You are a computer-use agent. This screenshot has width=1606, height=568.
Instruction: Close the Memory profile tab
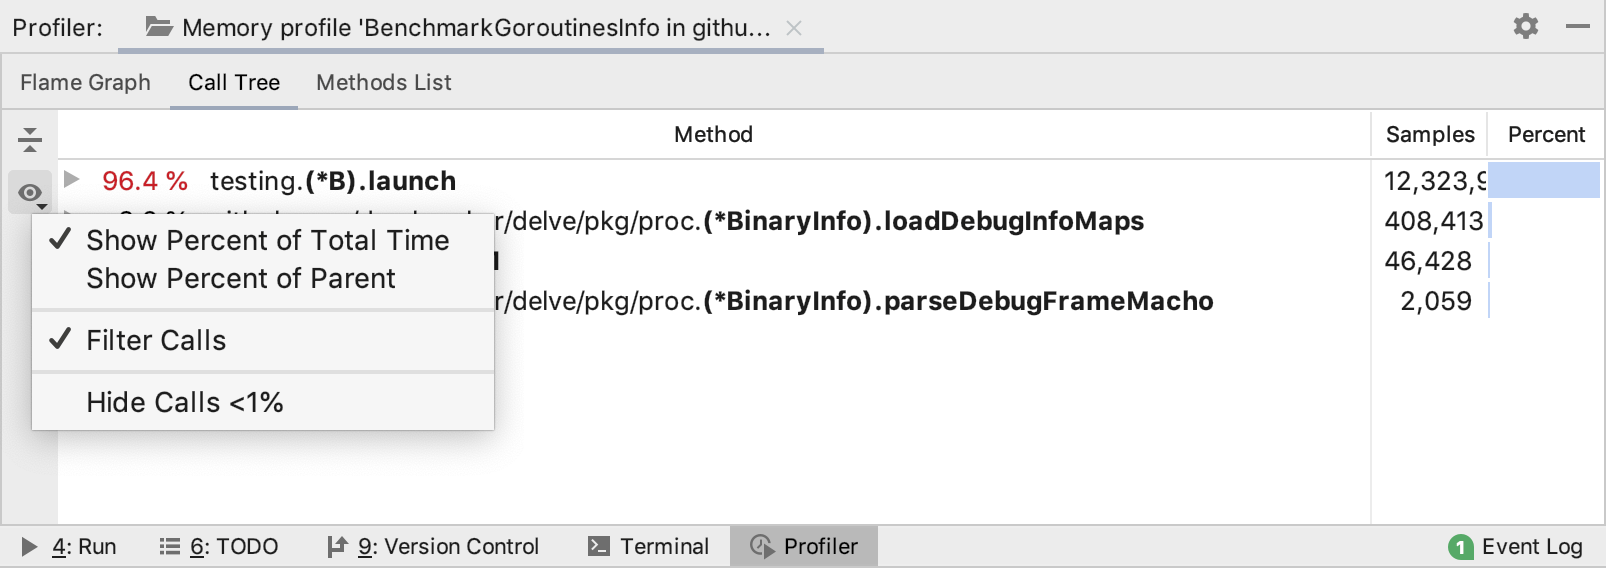794,28
